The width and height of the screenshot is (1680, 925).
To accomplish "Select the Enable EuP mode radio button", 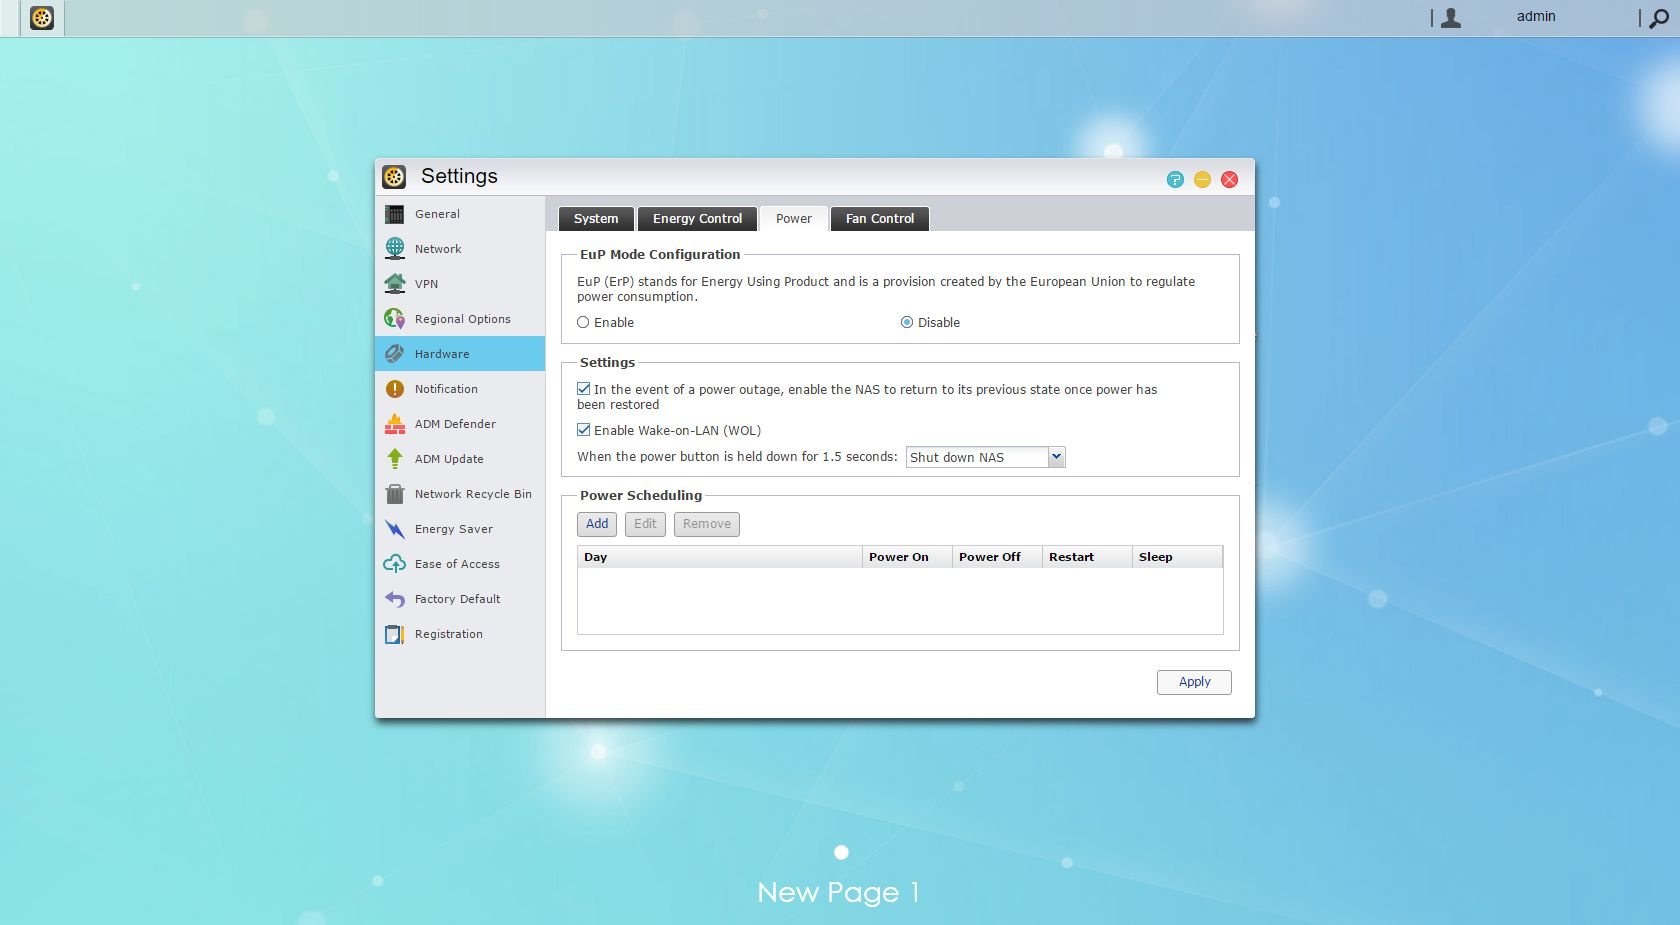I will coord(583,322).
